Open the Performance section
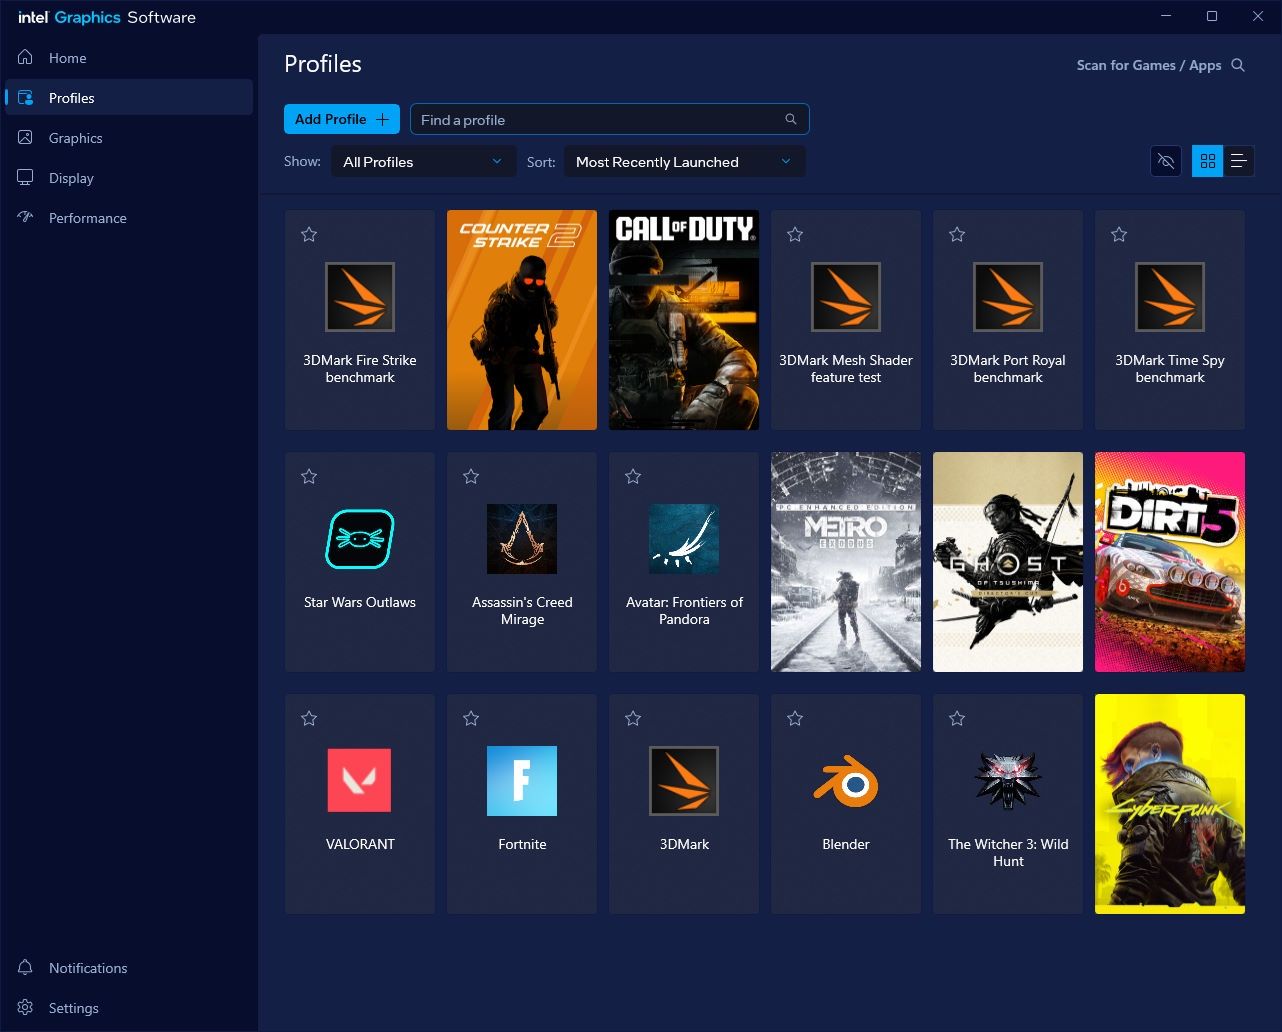 [x=129, y=218]
